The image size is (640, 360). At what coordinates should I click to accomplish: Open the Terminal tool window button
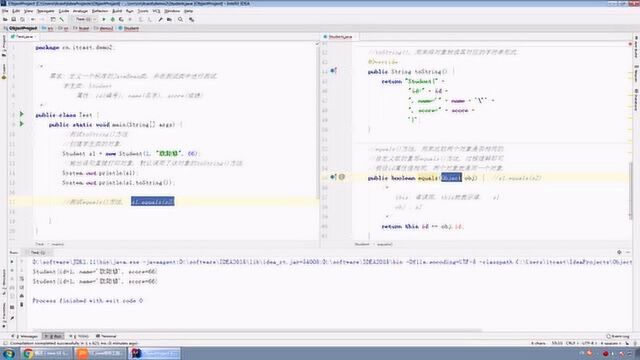(106, 336)
